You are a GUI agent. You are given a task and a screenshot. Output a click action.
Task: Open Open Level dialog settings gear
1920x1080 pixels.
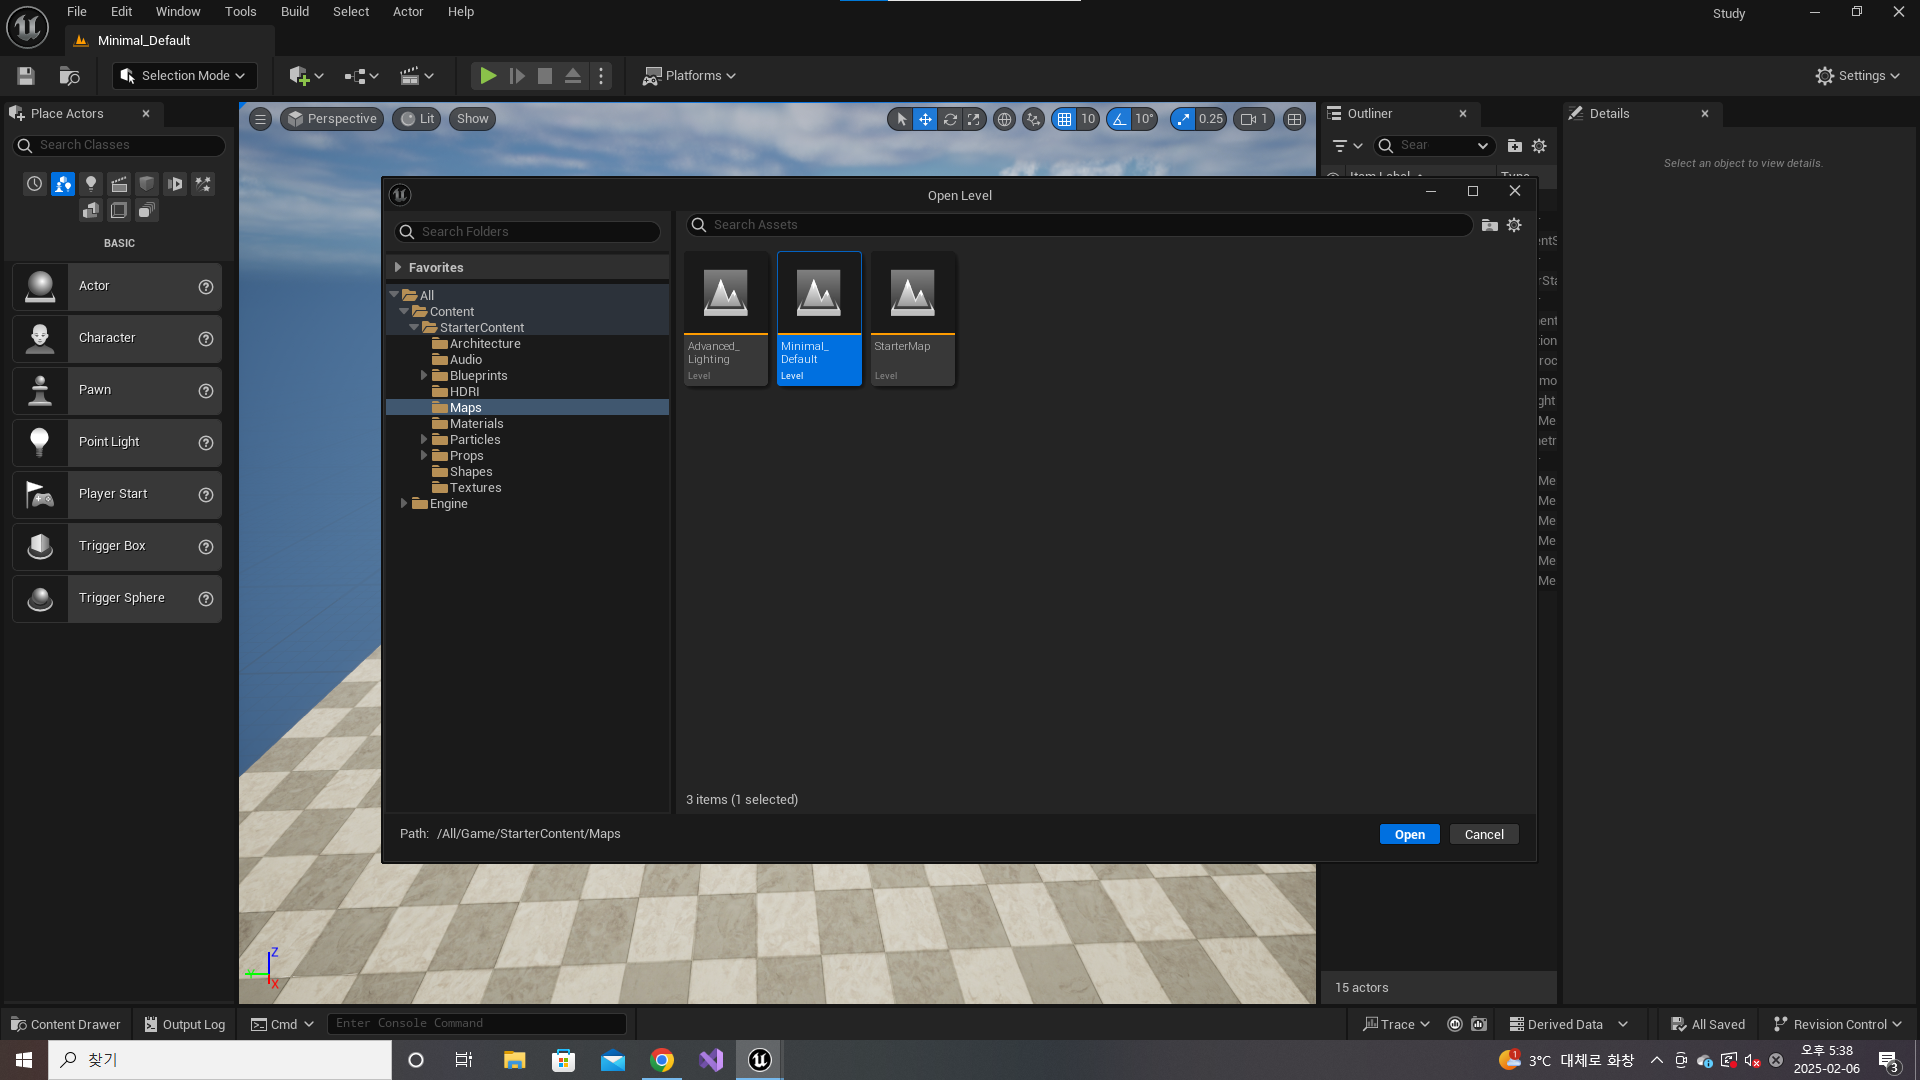(1514, 225)
